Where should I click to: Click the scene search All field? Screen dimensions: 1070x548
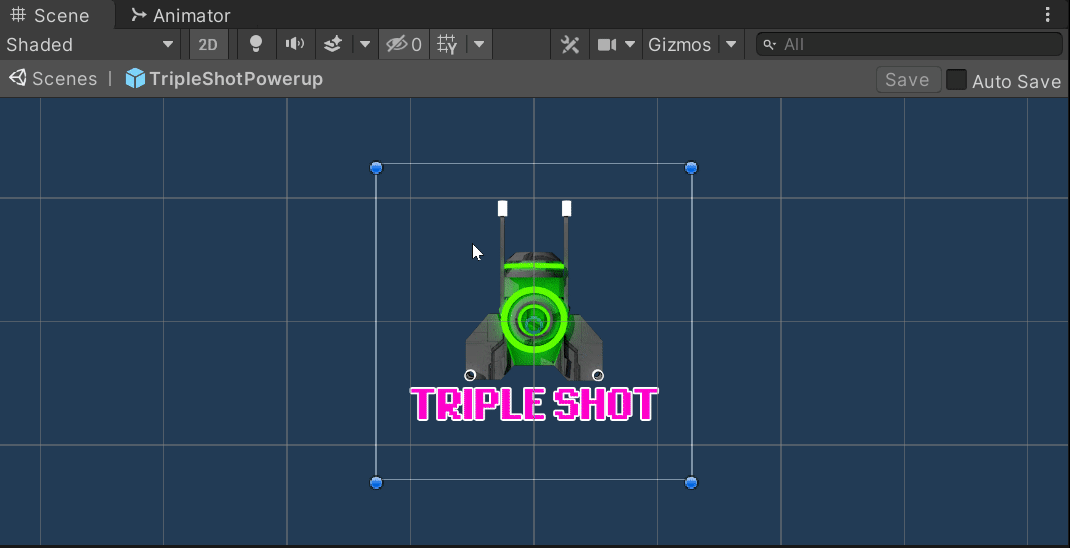coord(909,44)
